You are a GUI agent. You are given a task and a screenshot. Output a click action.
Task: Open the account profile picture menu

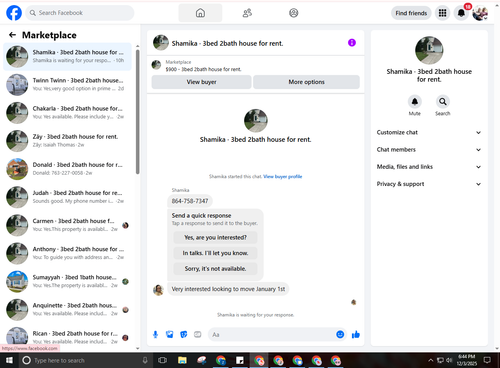[x=480, y=13]
